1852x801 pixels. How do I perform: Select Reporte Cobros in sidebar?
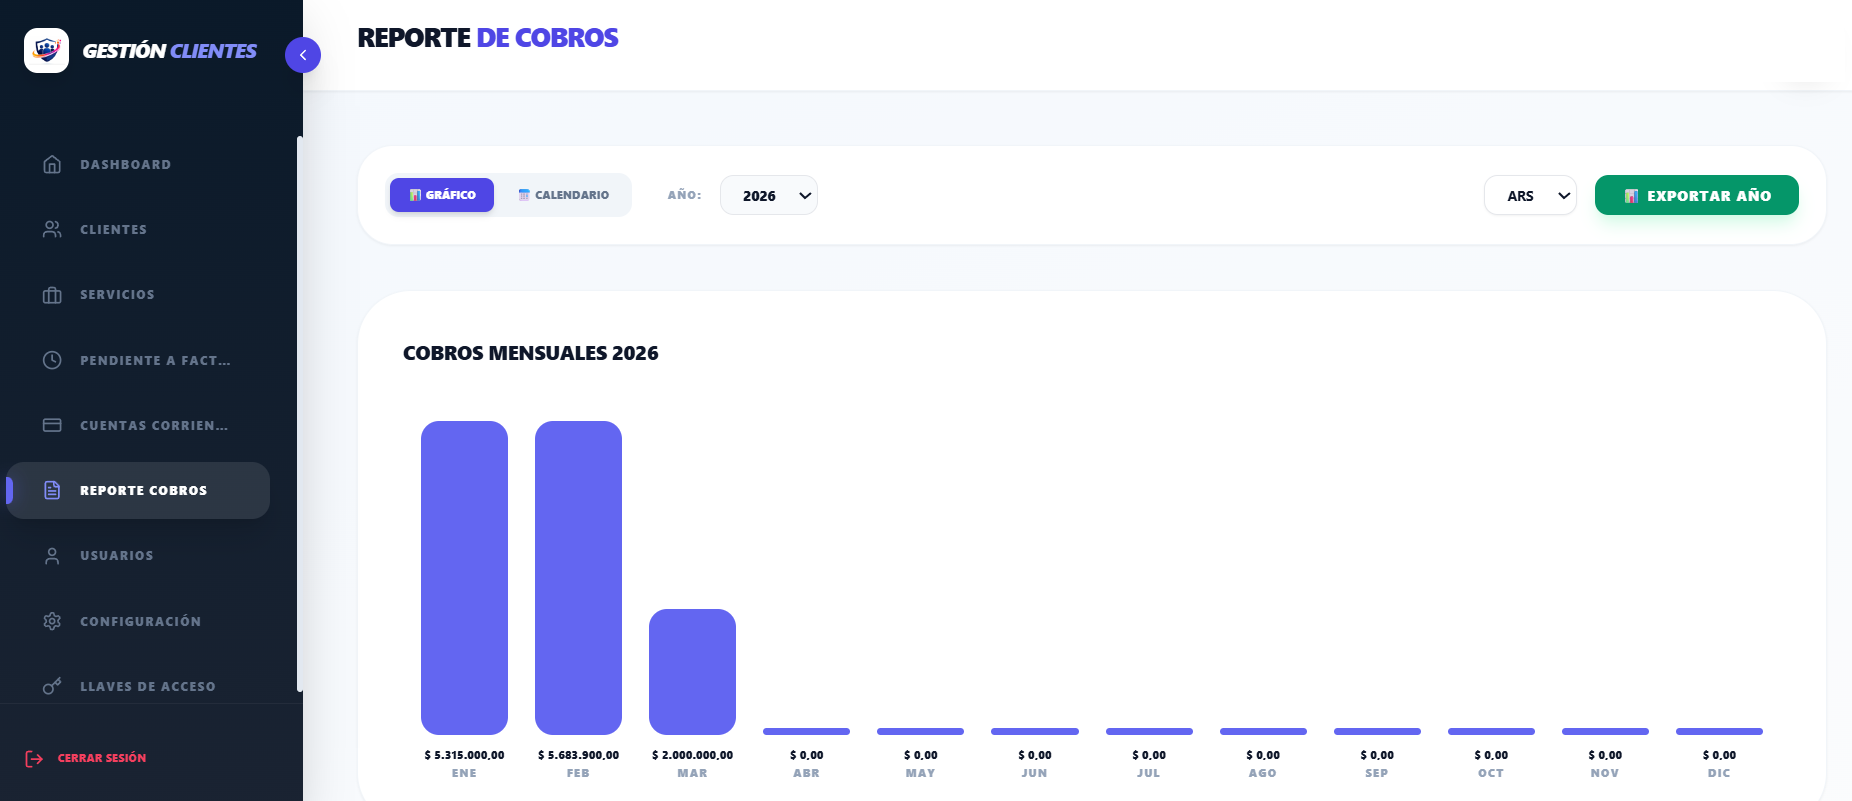coord(138,490)
